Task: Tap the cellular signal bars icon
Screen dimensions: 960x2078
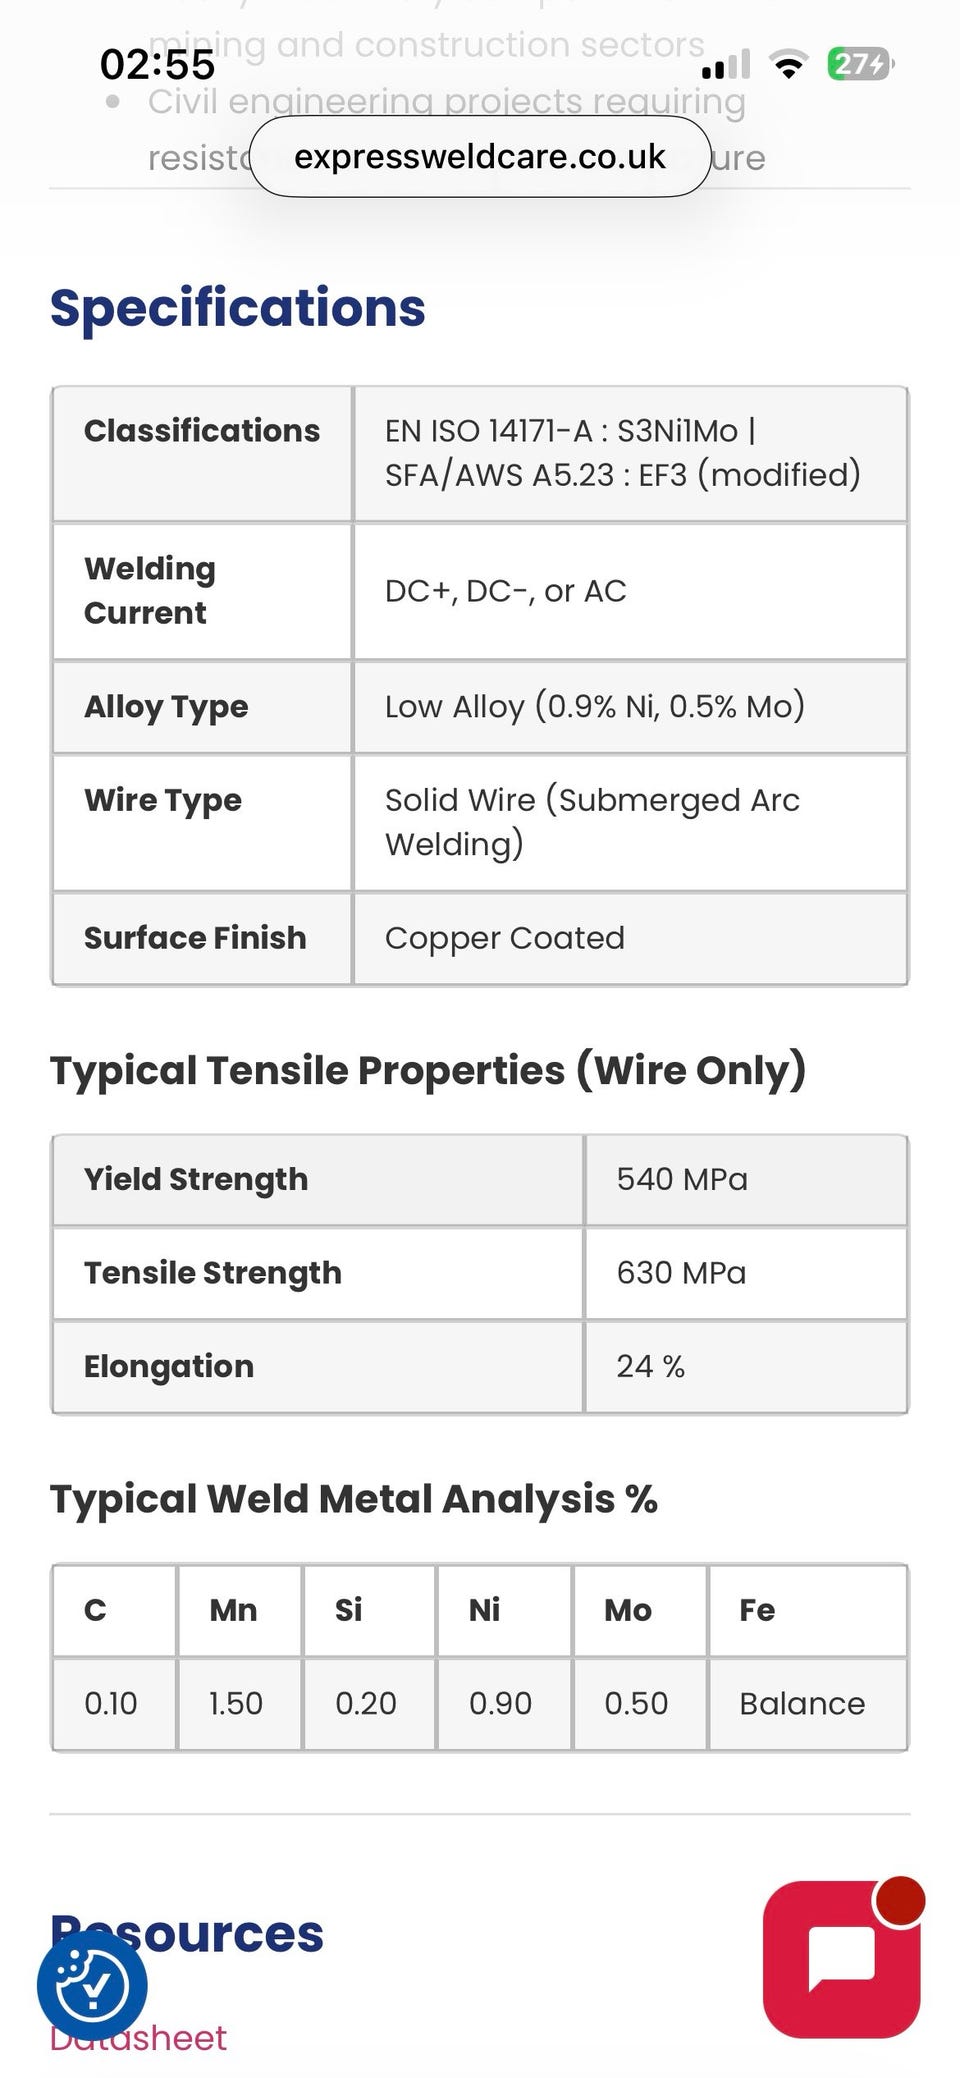Action: click(x=726, y=65)
